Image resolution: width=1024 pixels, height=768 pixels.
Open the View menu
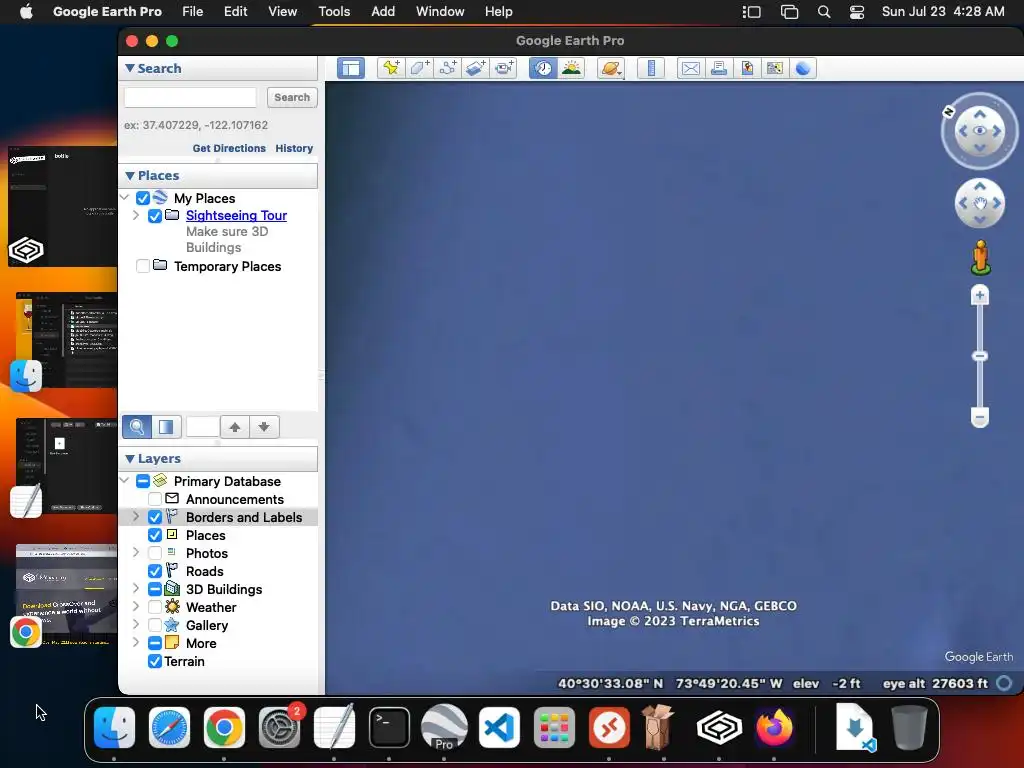[x=283, y=12]
